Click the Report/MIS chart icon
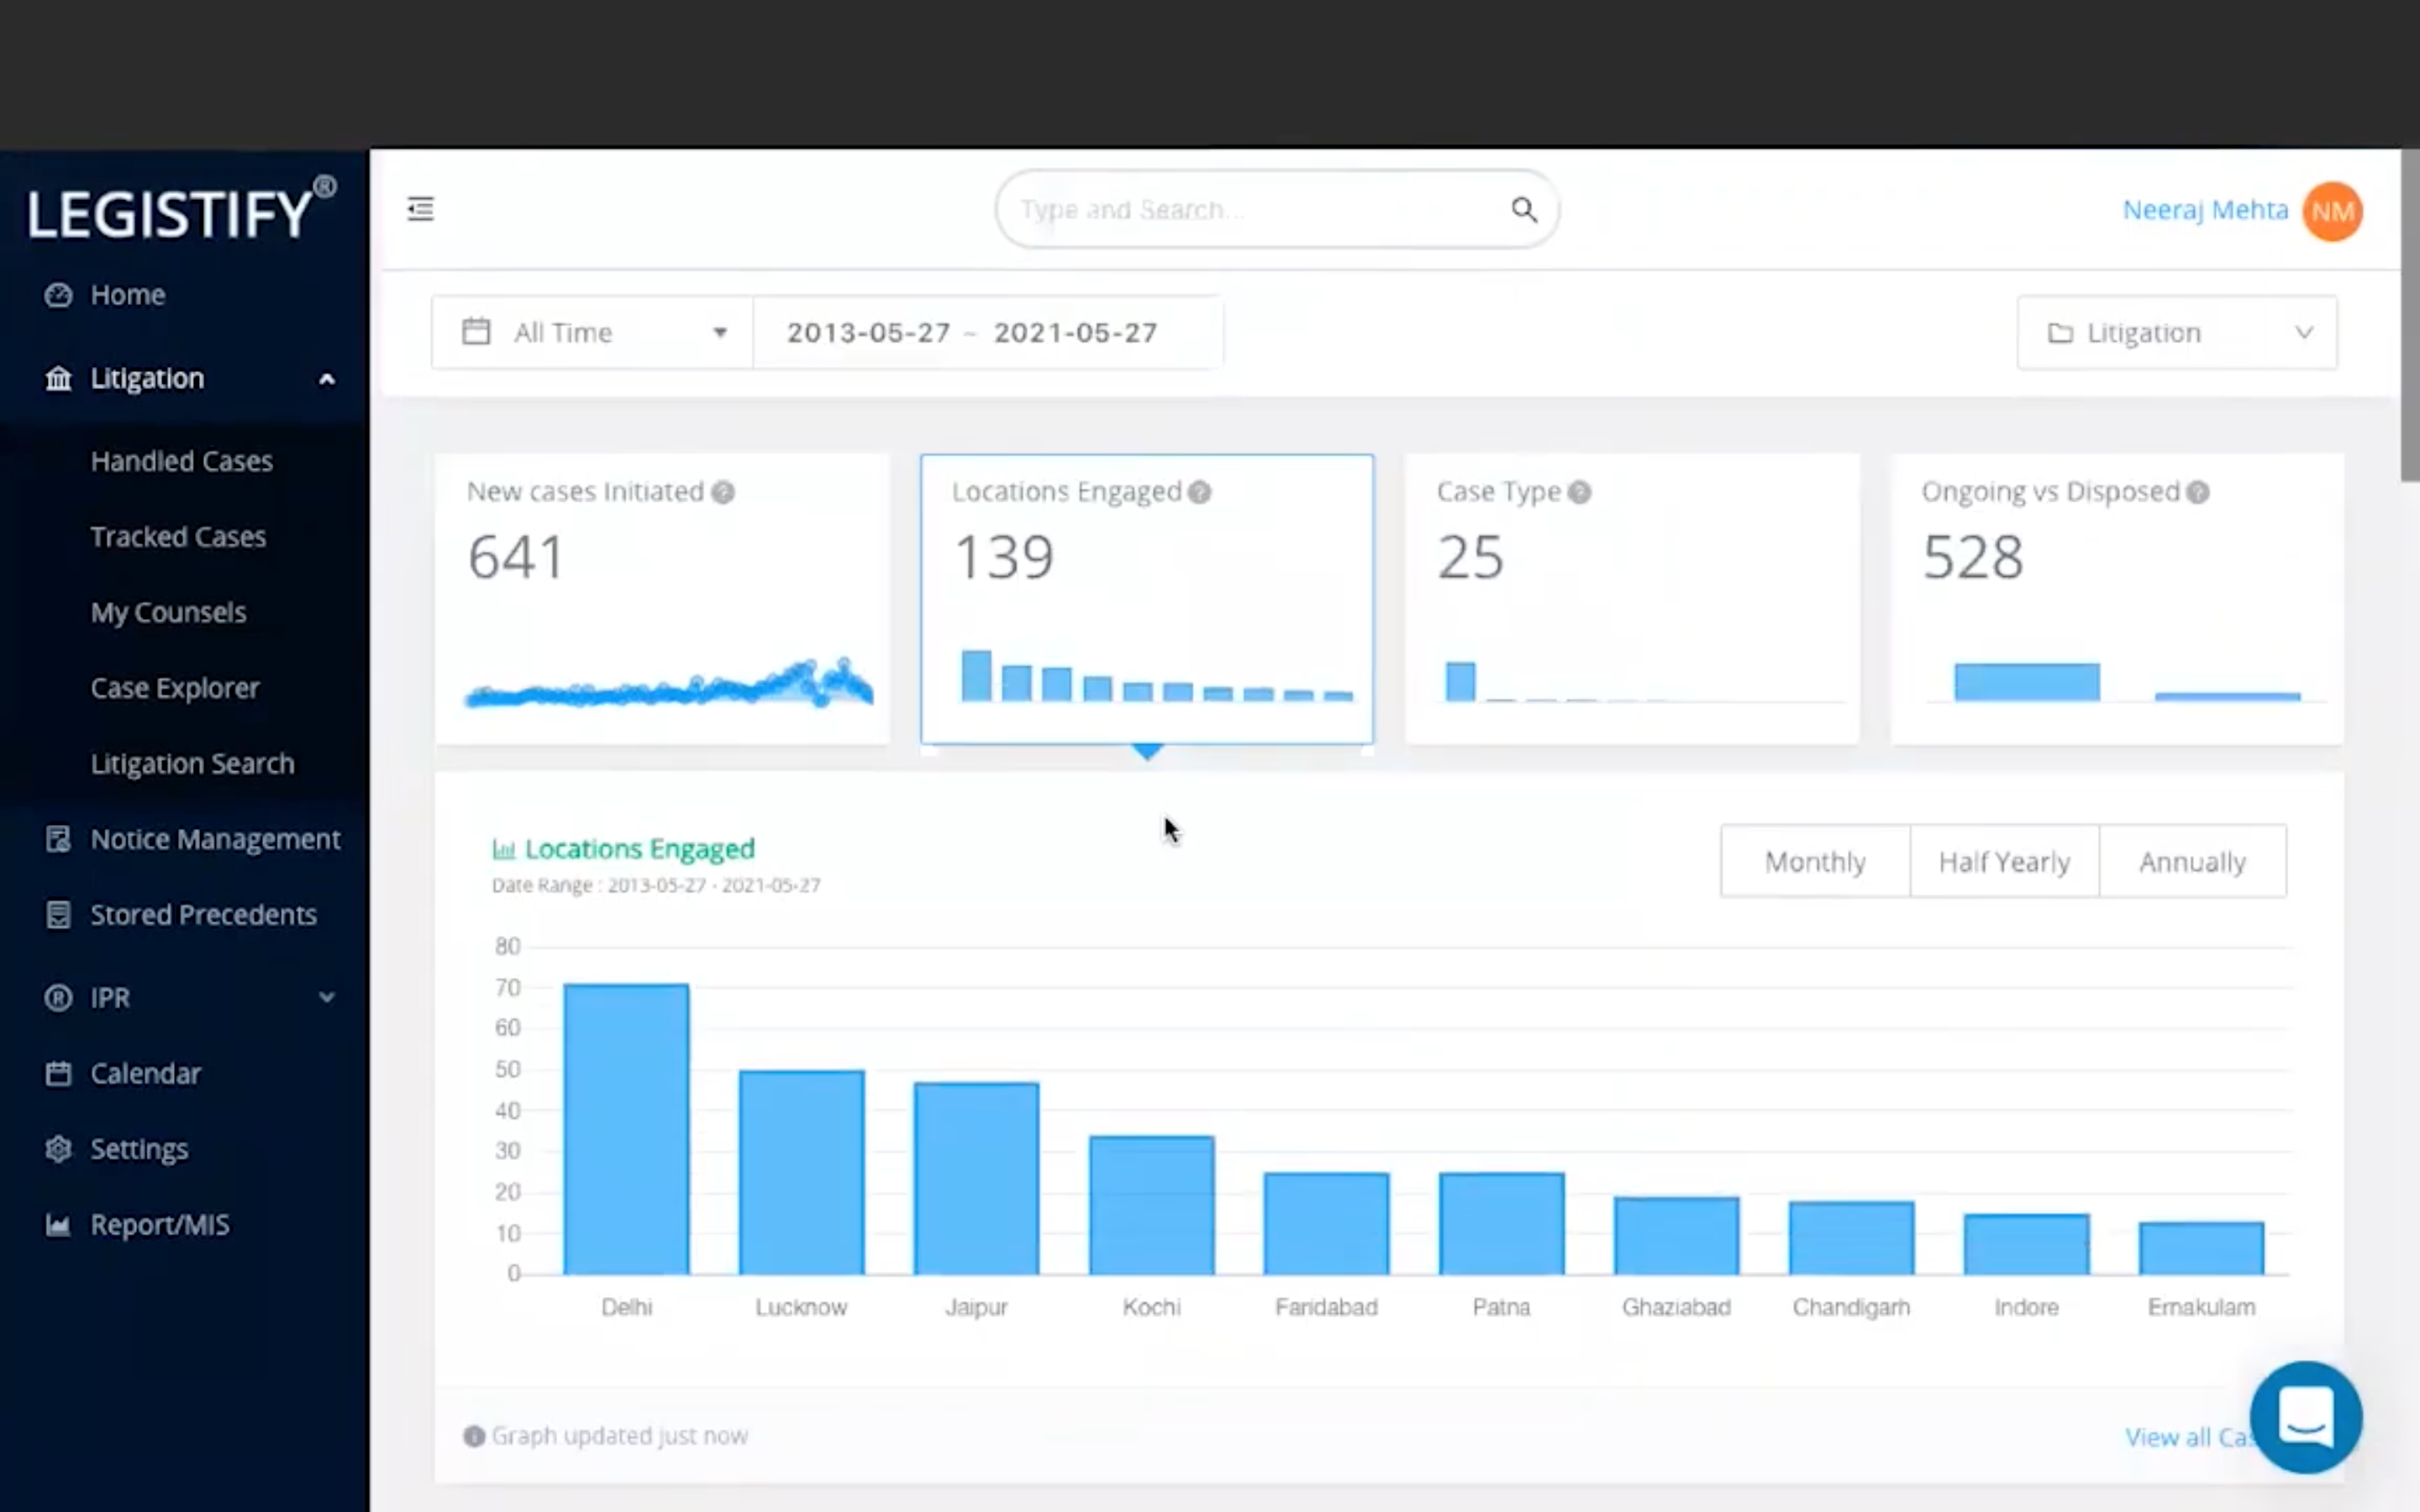2420x1512 pixels. pos(55,1223)
